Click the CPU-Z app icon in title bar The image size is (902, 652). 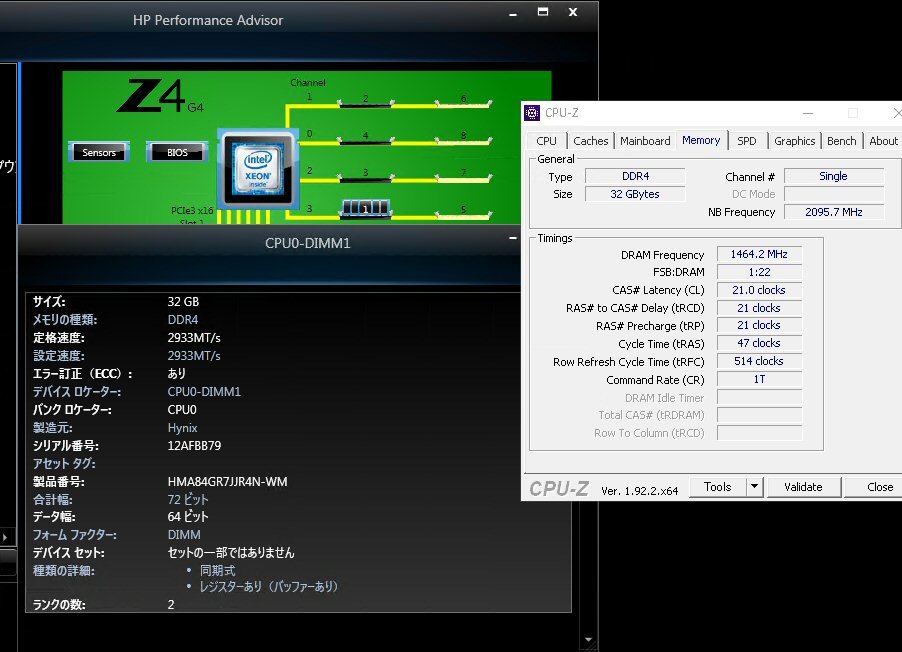coord(532,113)
